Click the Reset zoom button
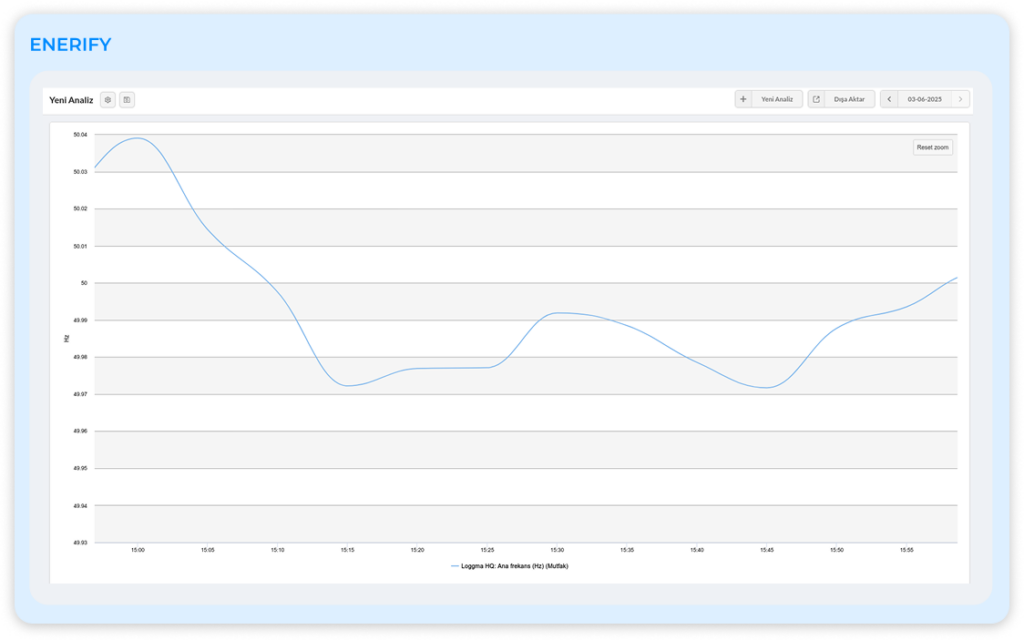1024x640 pixels. 932,147
